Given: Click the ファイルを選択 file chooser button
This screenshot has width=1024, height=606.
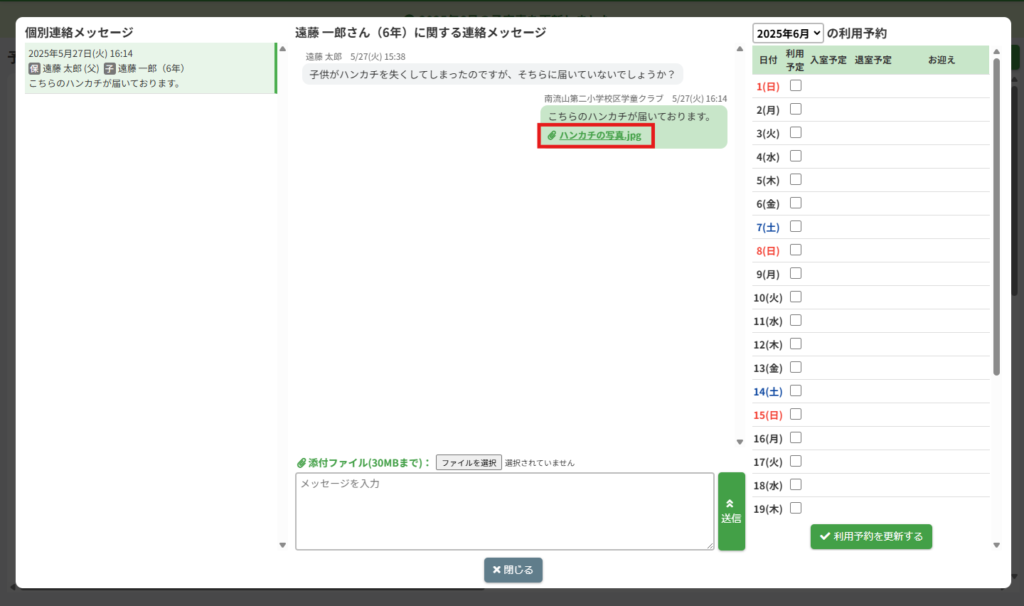Looking at the screenshot, I should point(468,463).
